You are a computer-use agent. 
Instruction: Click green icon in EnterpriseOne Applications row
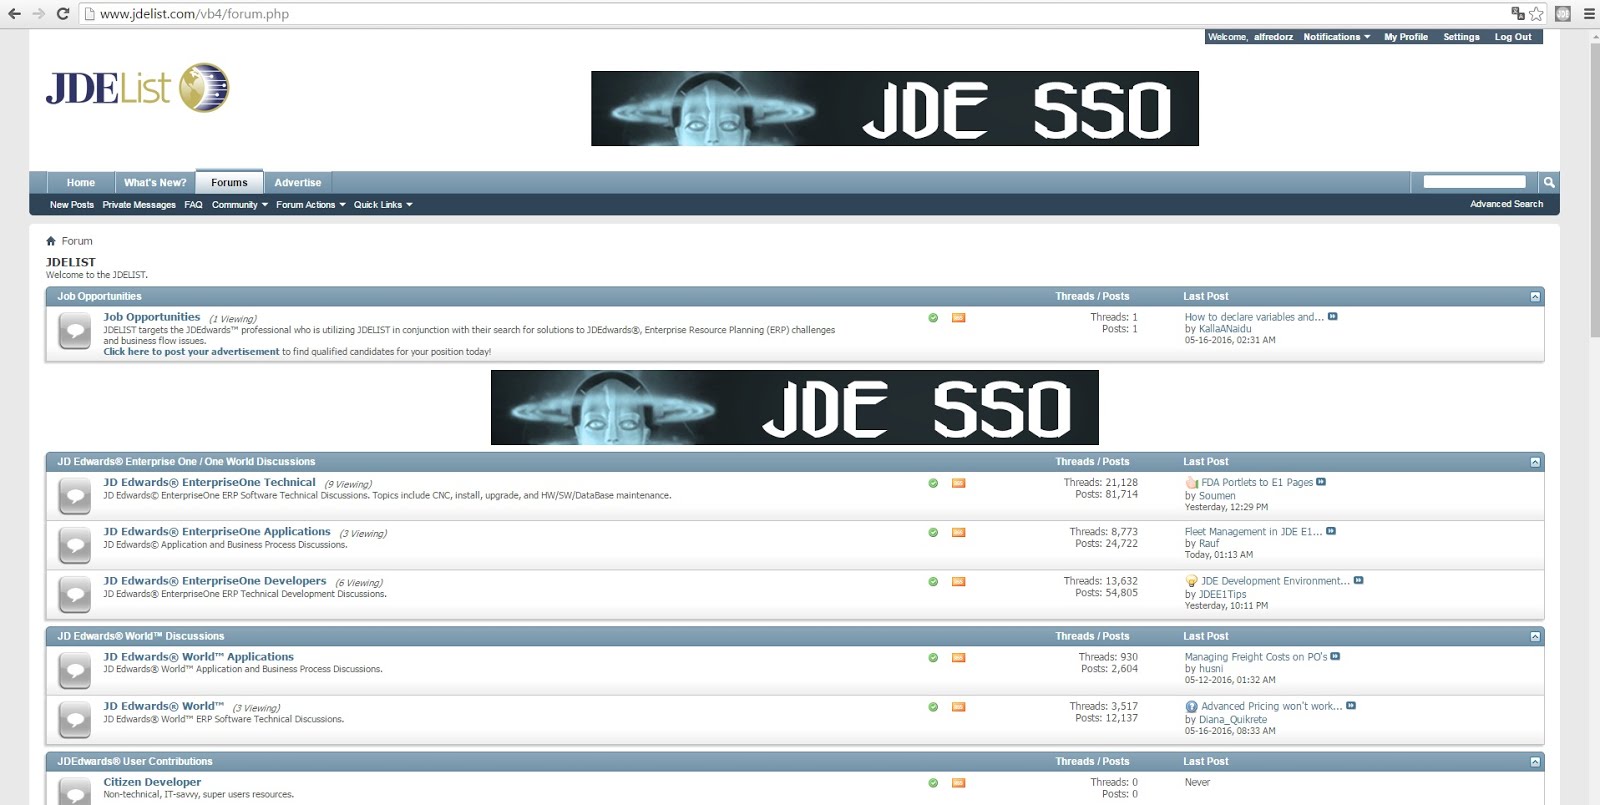point(933,533)
